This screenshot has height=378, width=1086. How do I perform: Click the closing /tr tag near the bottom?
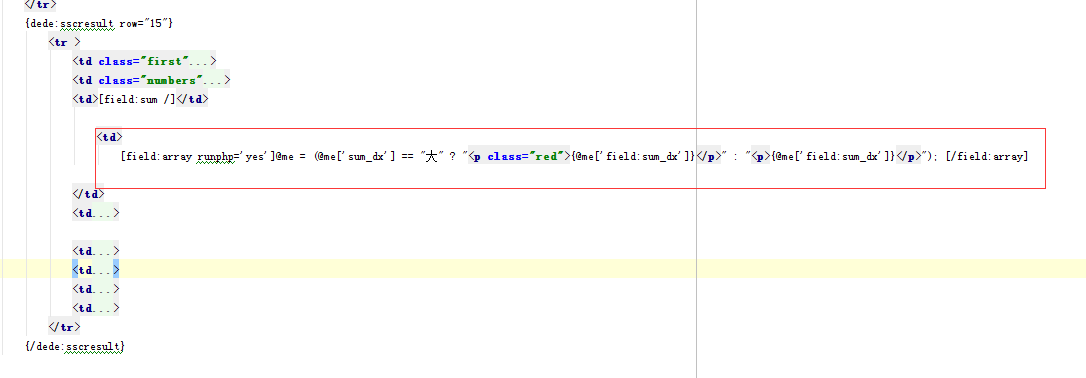[64, 326]
